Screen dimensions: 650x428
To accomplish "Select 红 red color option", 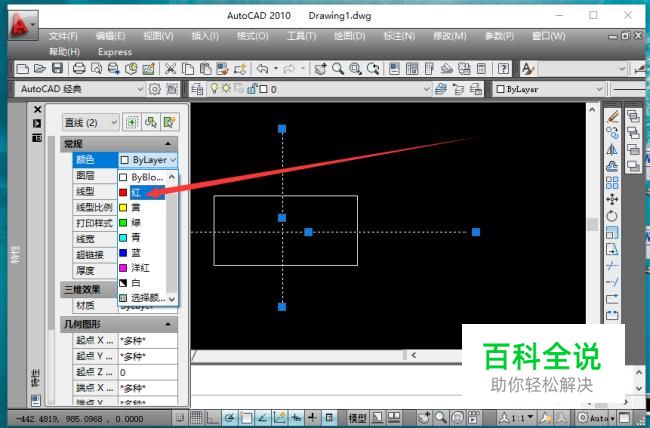I will click(x=143, y=192).
